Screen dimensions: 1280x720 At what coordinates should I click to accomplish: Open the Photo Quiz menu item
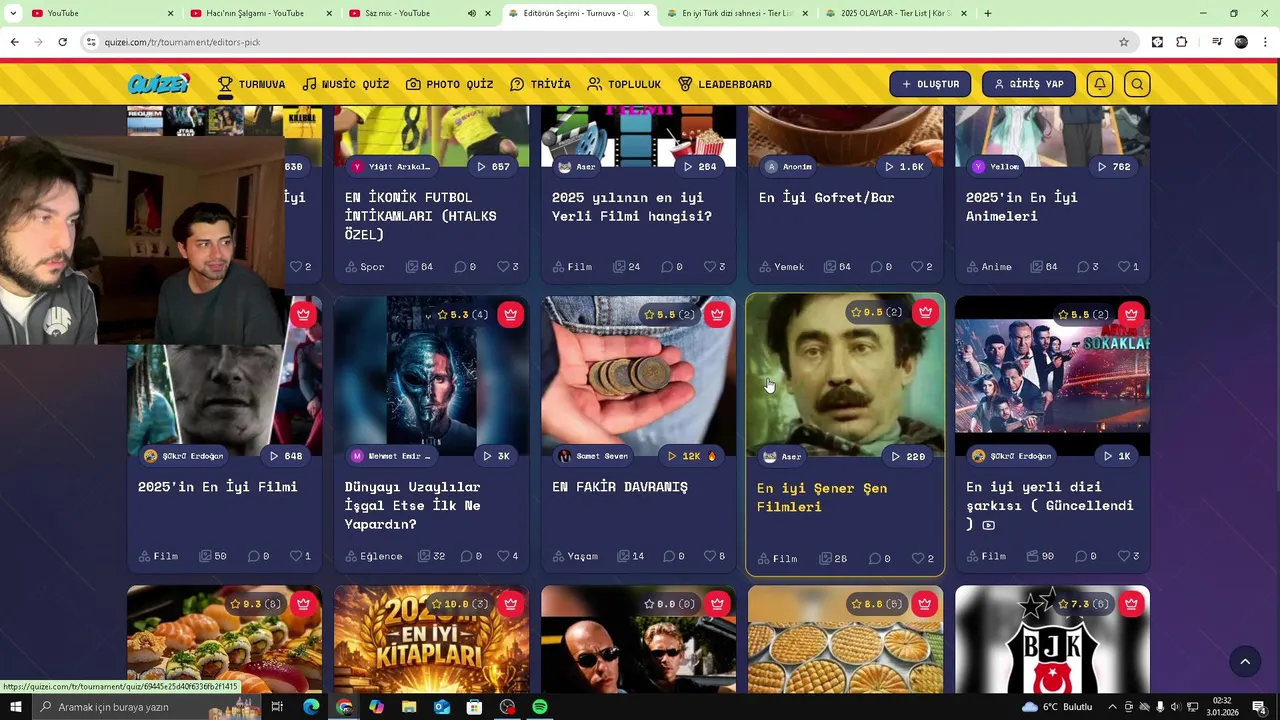(x=450, y=84)
